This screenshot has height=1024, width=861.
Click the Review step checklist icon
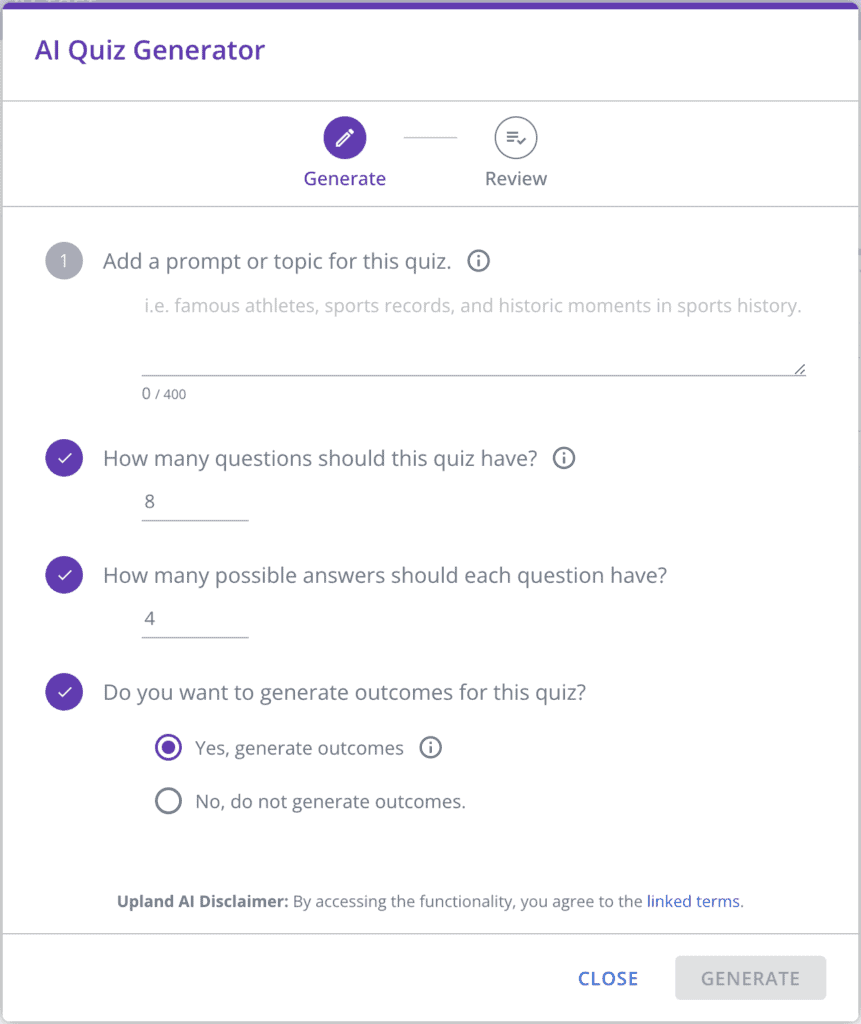click(x=516, y=138)
